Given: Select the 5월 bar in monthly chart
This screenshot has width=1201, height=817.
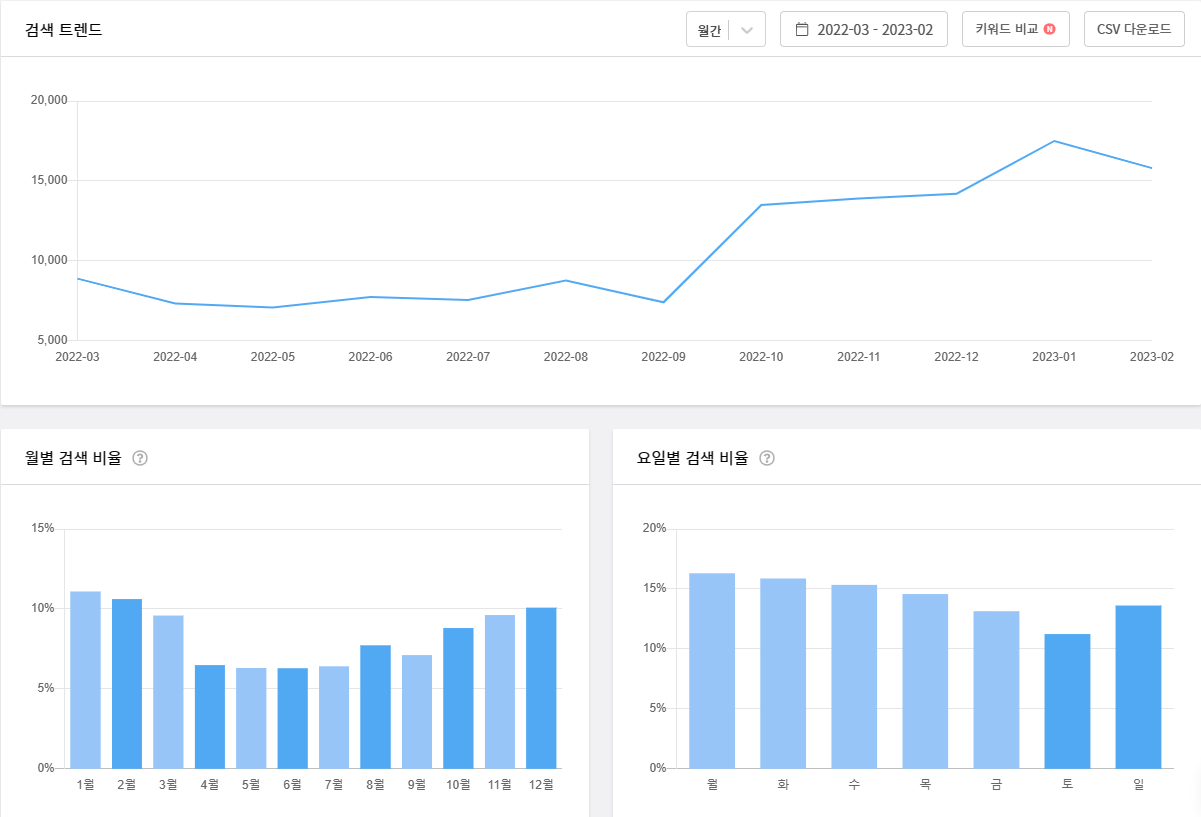Looking at the screenshot, I should point(251,718).
